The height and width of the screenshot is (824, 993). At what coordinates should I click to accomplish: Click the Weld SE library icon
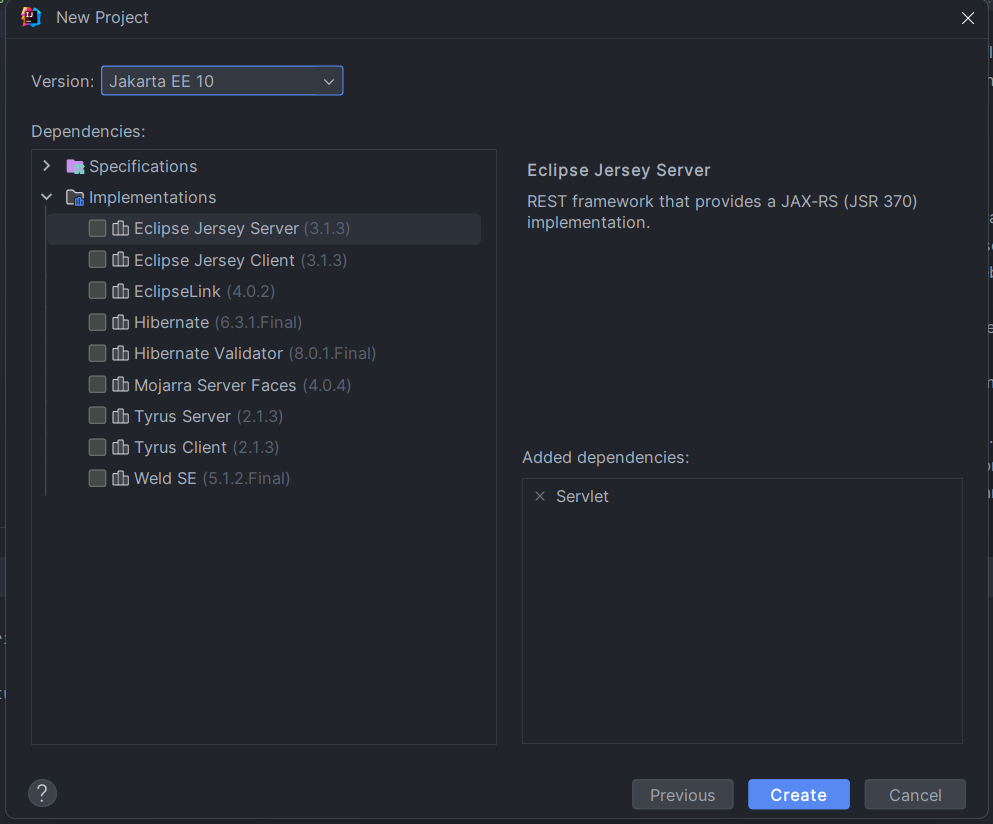click(x=120, y=478)
